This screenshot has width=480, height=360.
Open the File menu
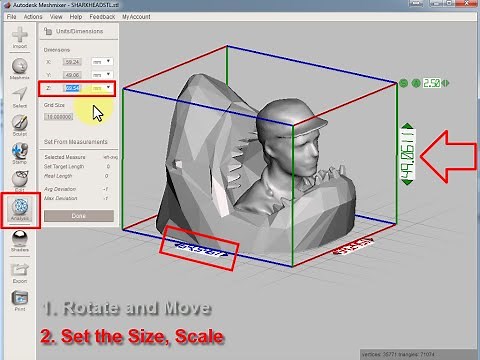[11, 17]
